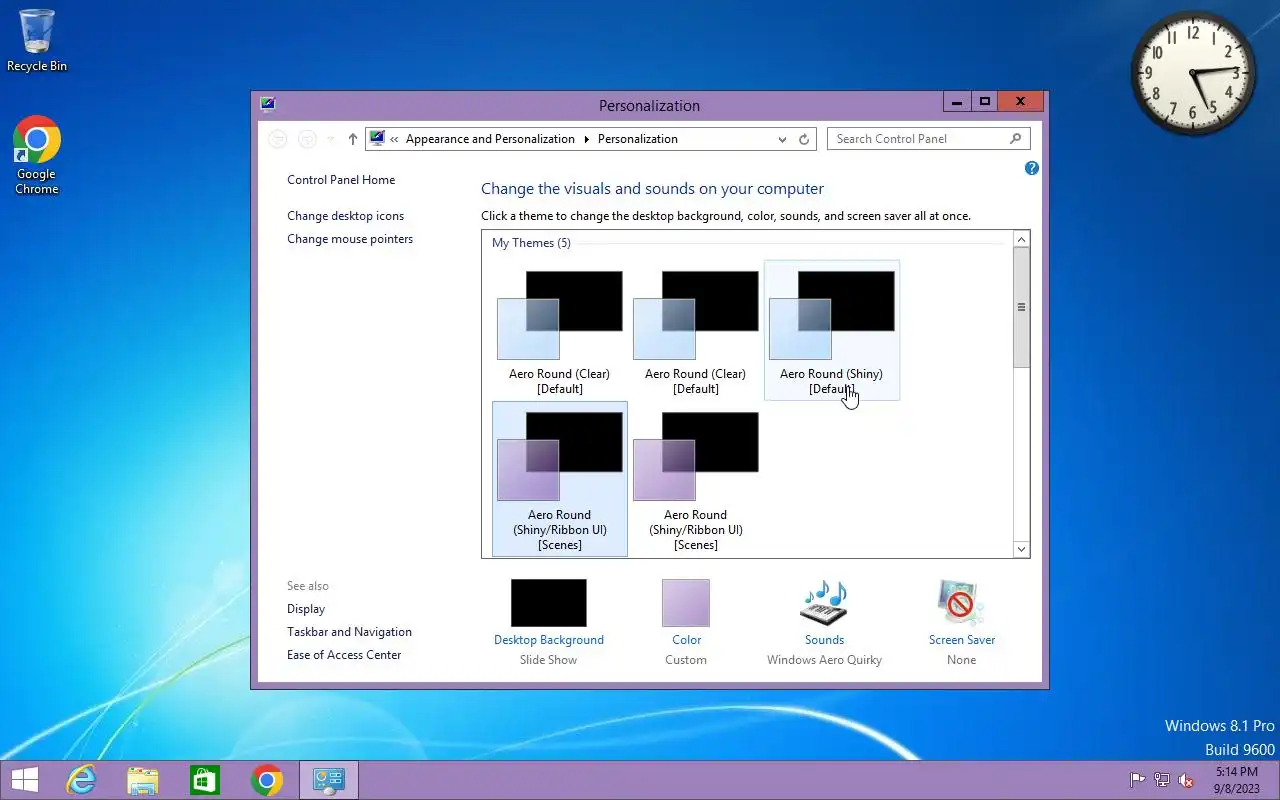Launch Chrome from the taskbar

coord(267,780)
